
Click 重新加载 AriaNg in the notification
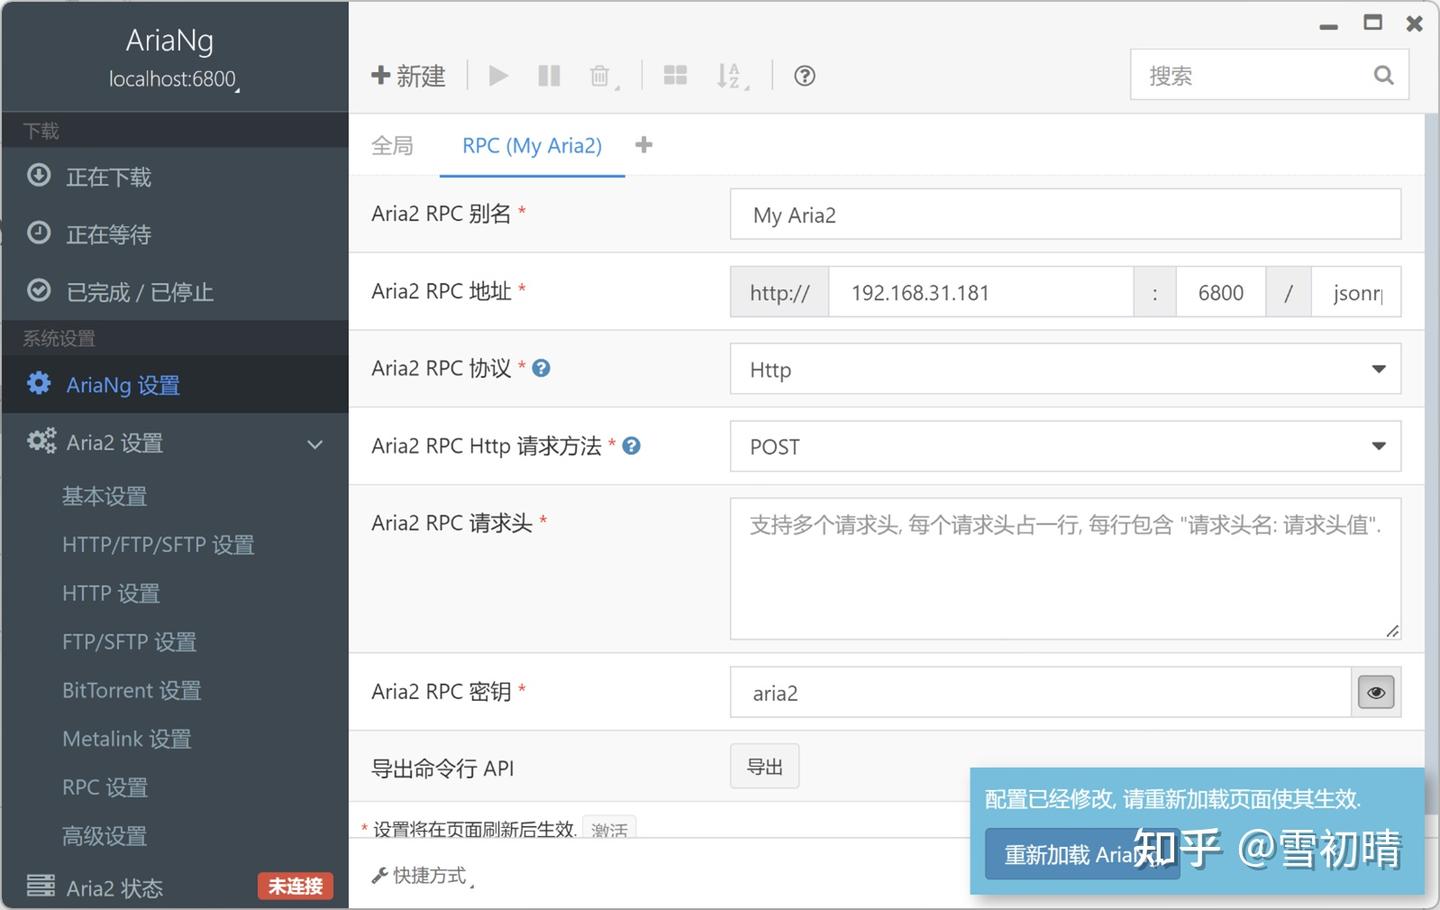tap(1081, 854)
